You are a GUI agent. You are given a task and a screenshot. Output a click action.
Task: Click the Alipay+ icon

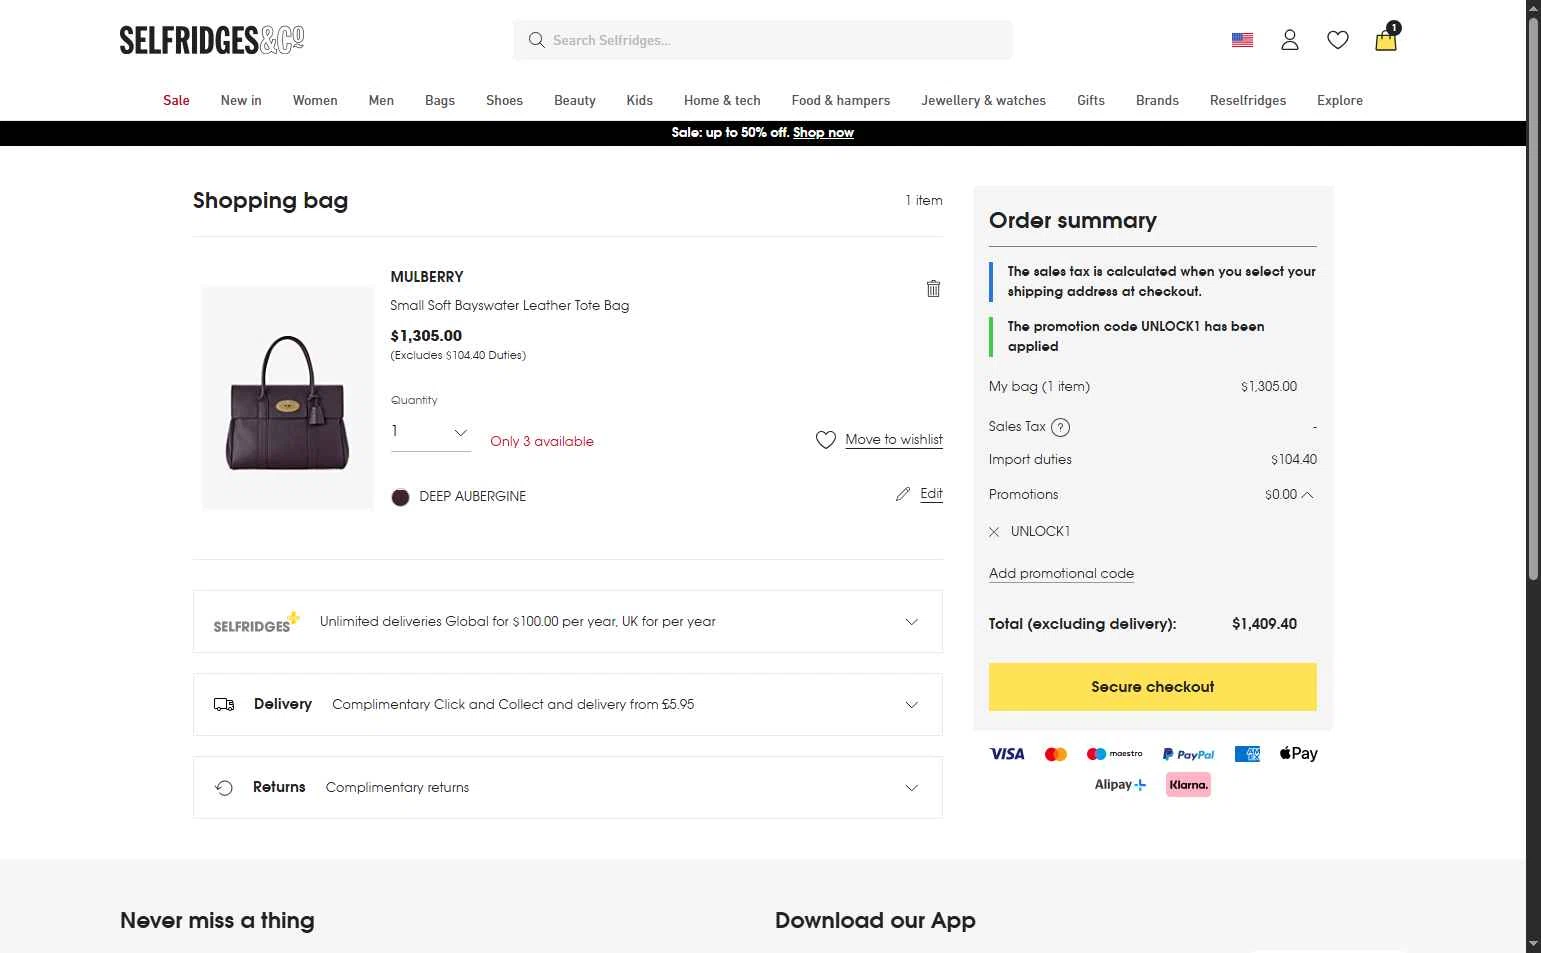tap(1120, 785)
